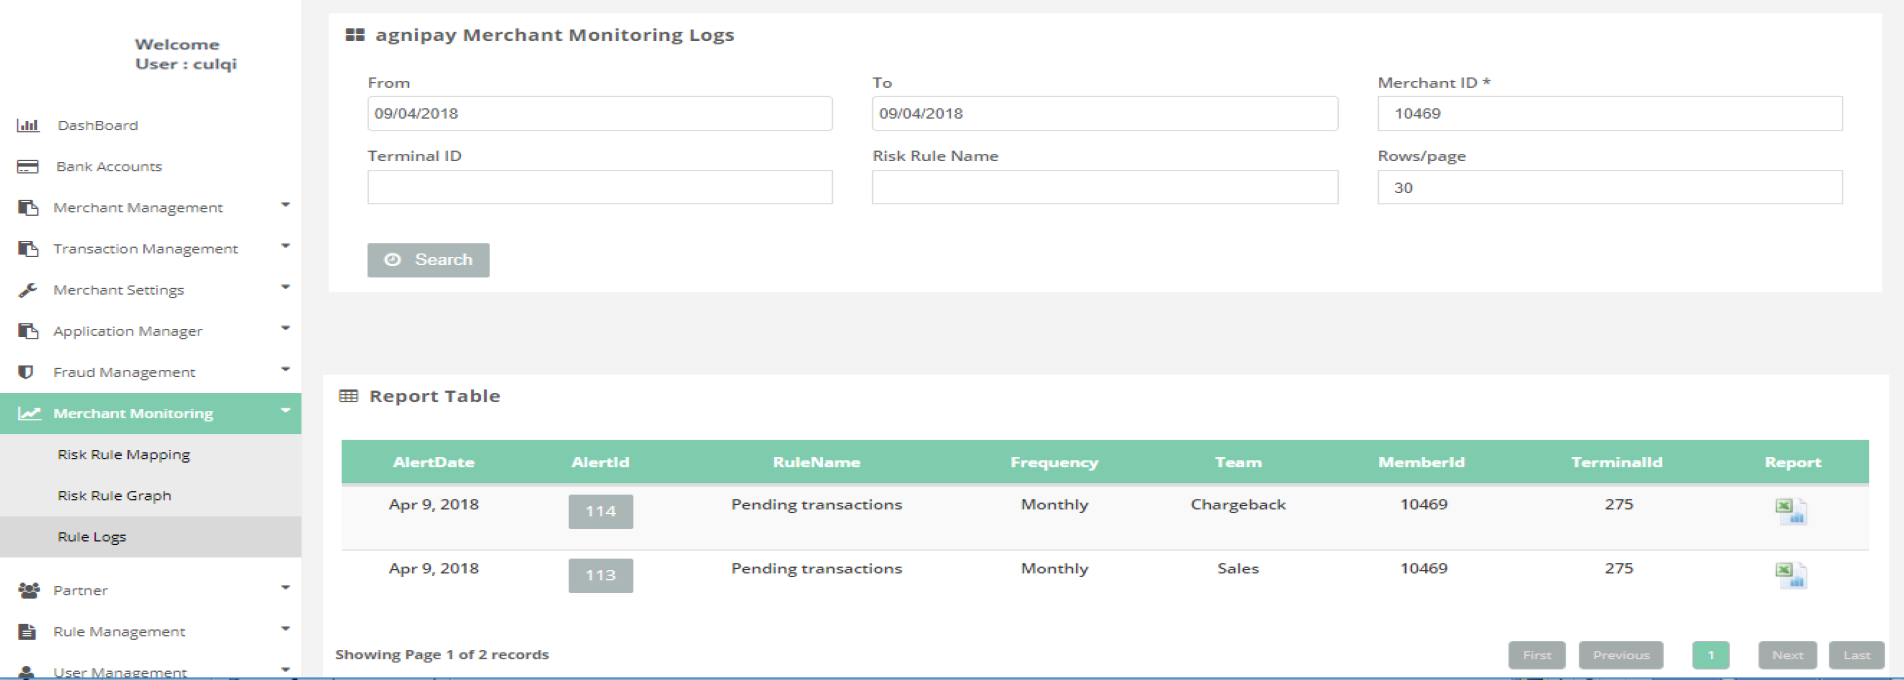1904x680 pixels.
Task: Click the Terminal ID input field
Action: (x=599, y=187)
